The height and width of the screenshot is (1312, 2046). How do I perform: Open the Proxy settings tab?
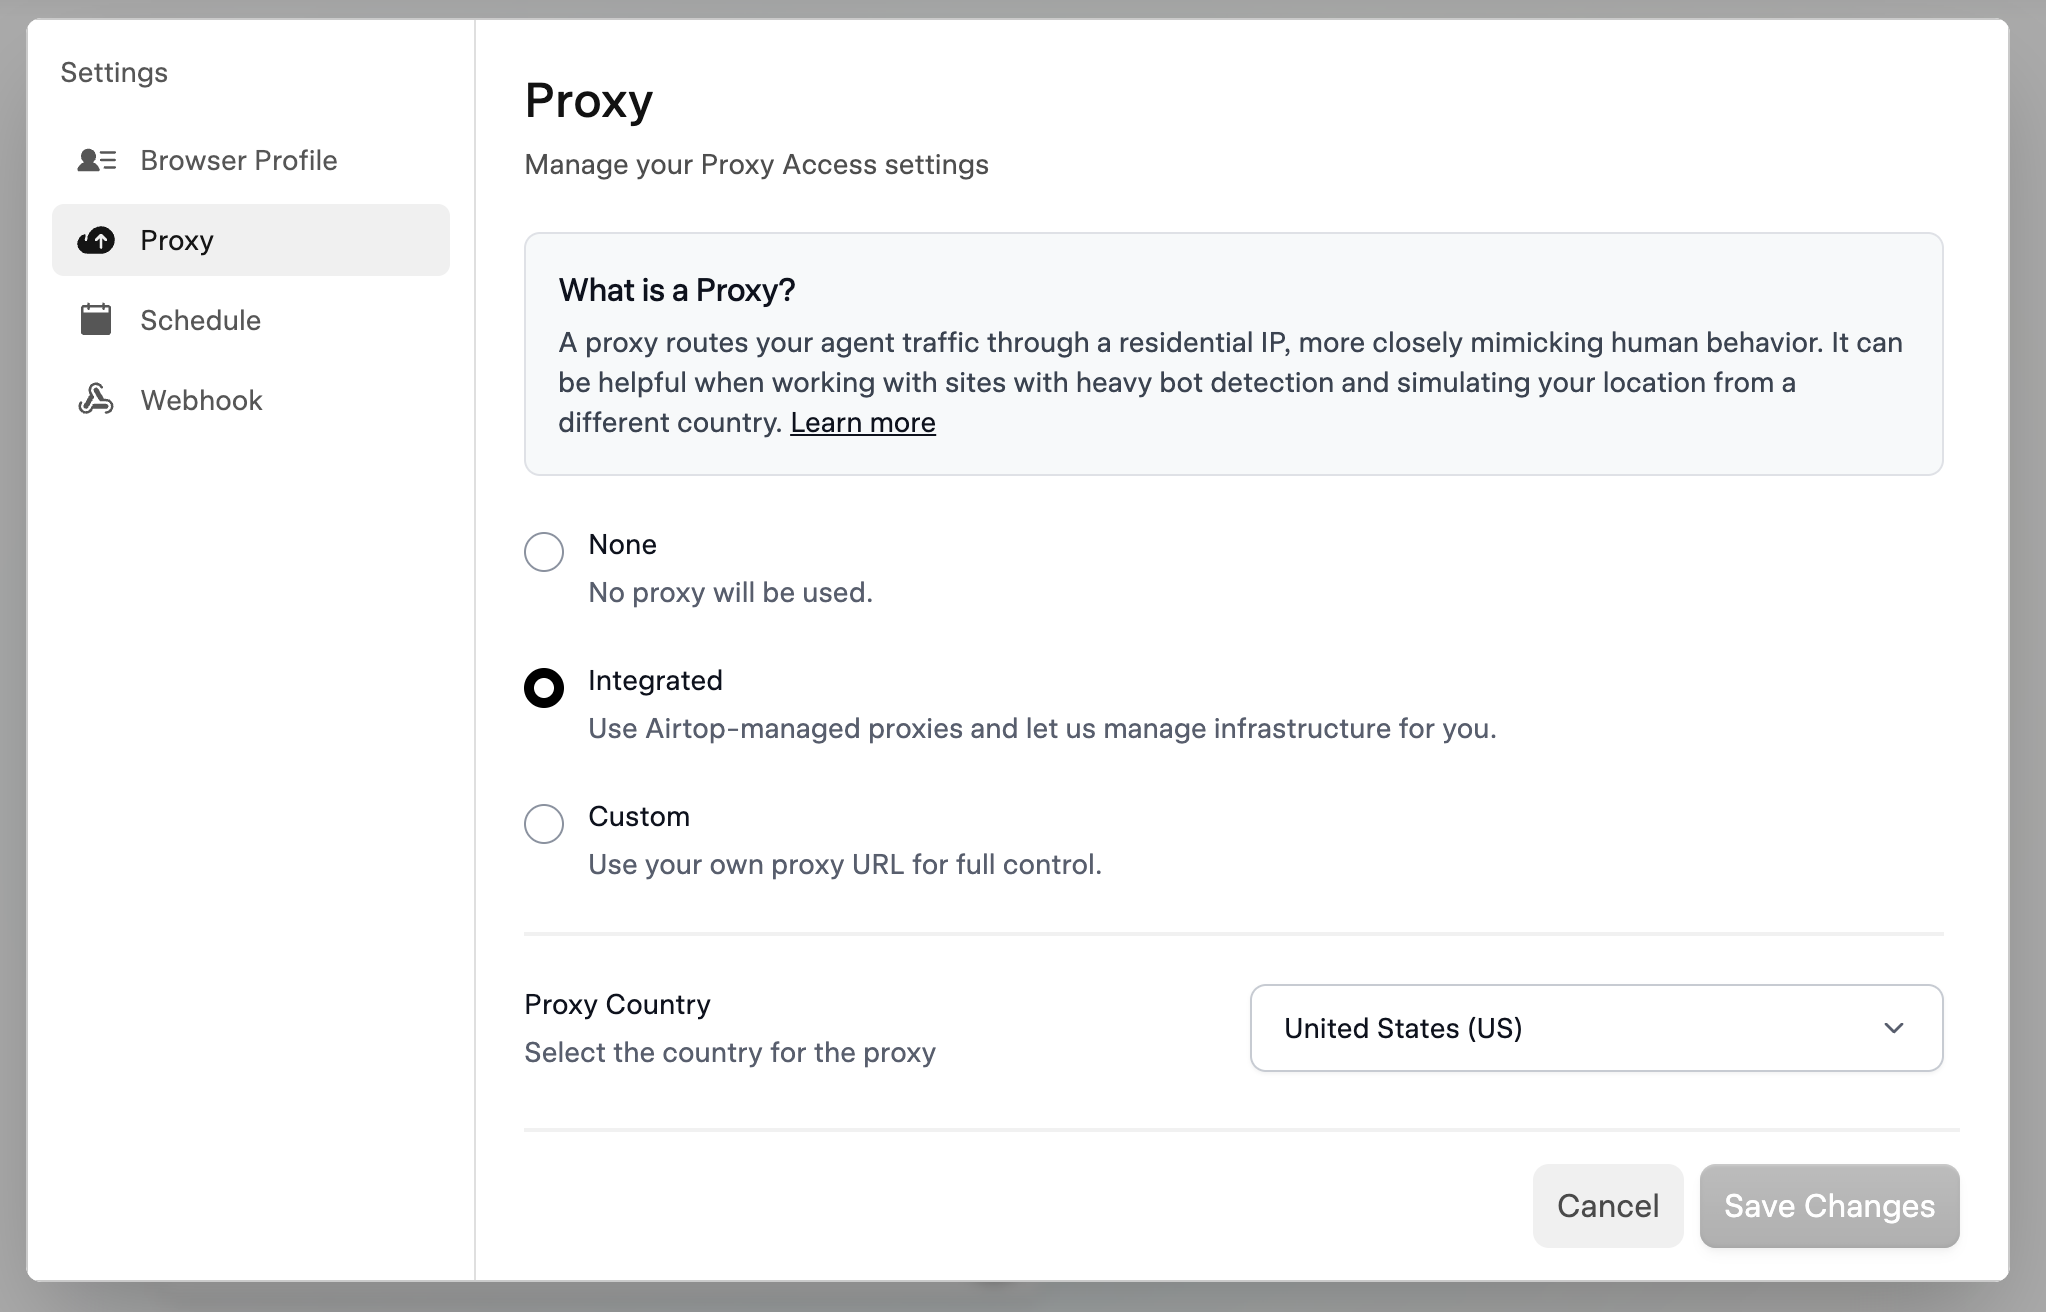[x=177, y=240]
